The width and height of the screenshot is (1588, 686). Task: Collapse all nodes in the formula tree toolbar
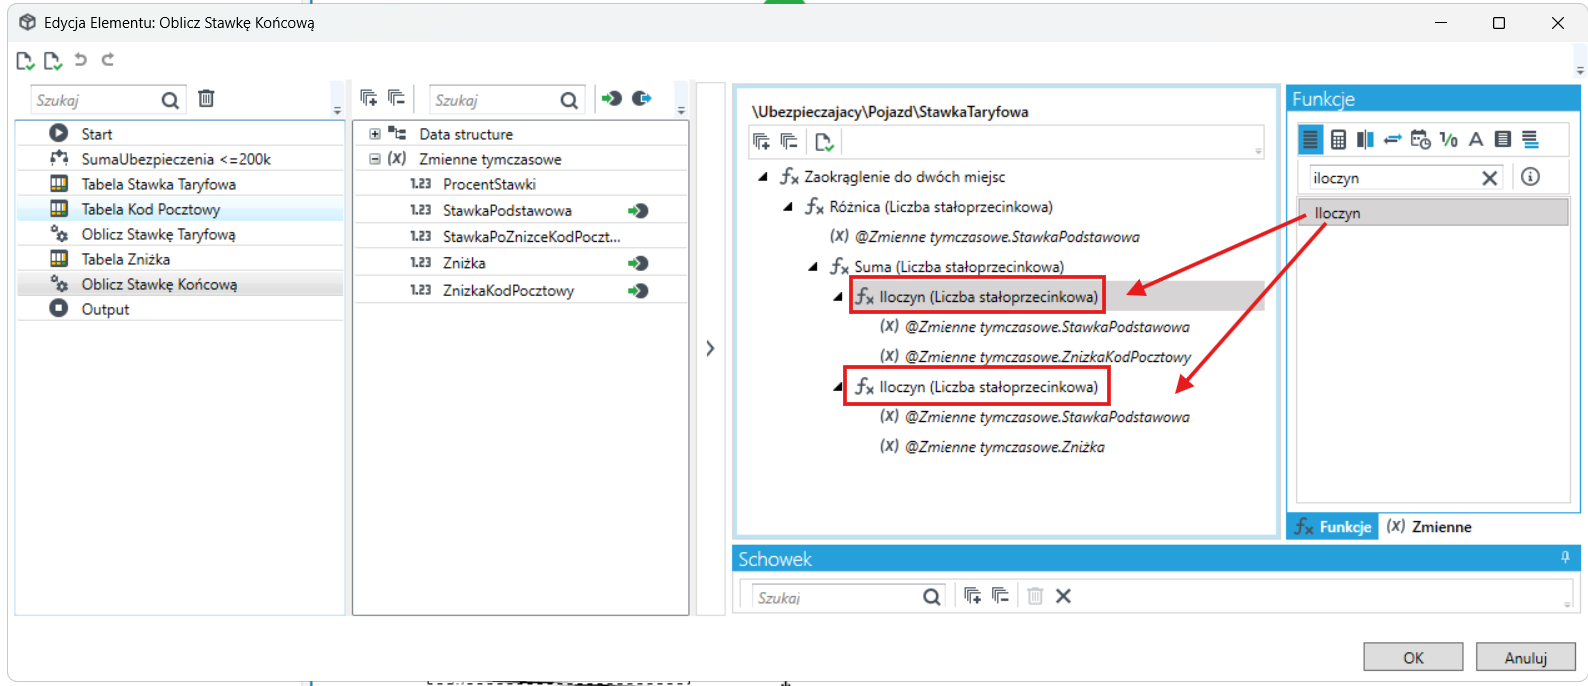click(x=790, y=142)
